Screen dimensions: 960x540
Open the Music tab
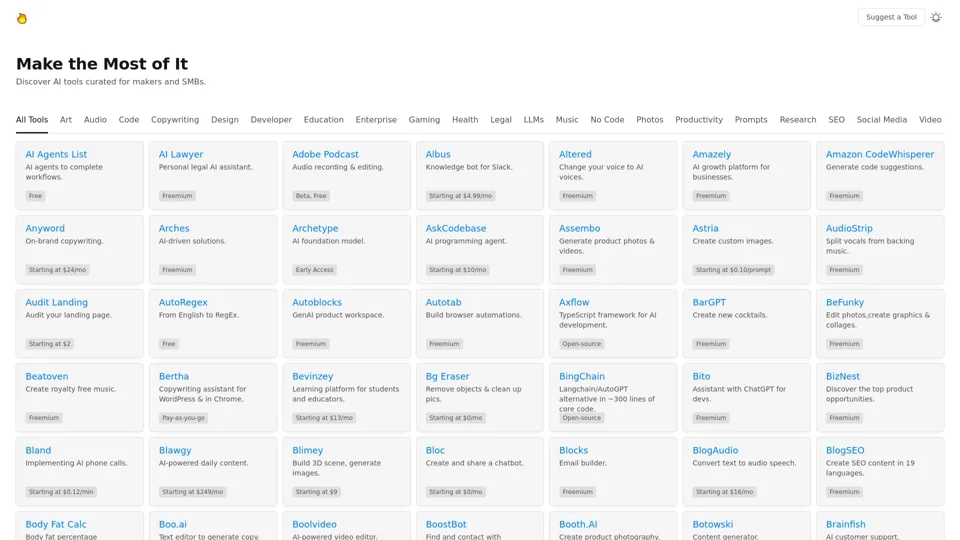(x=567, y=120)
